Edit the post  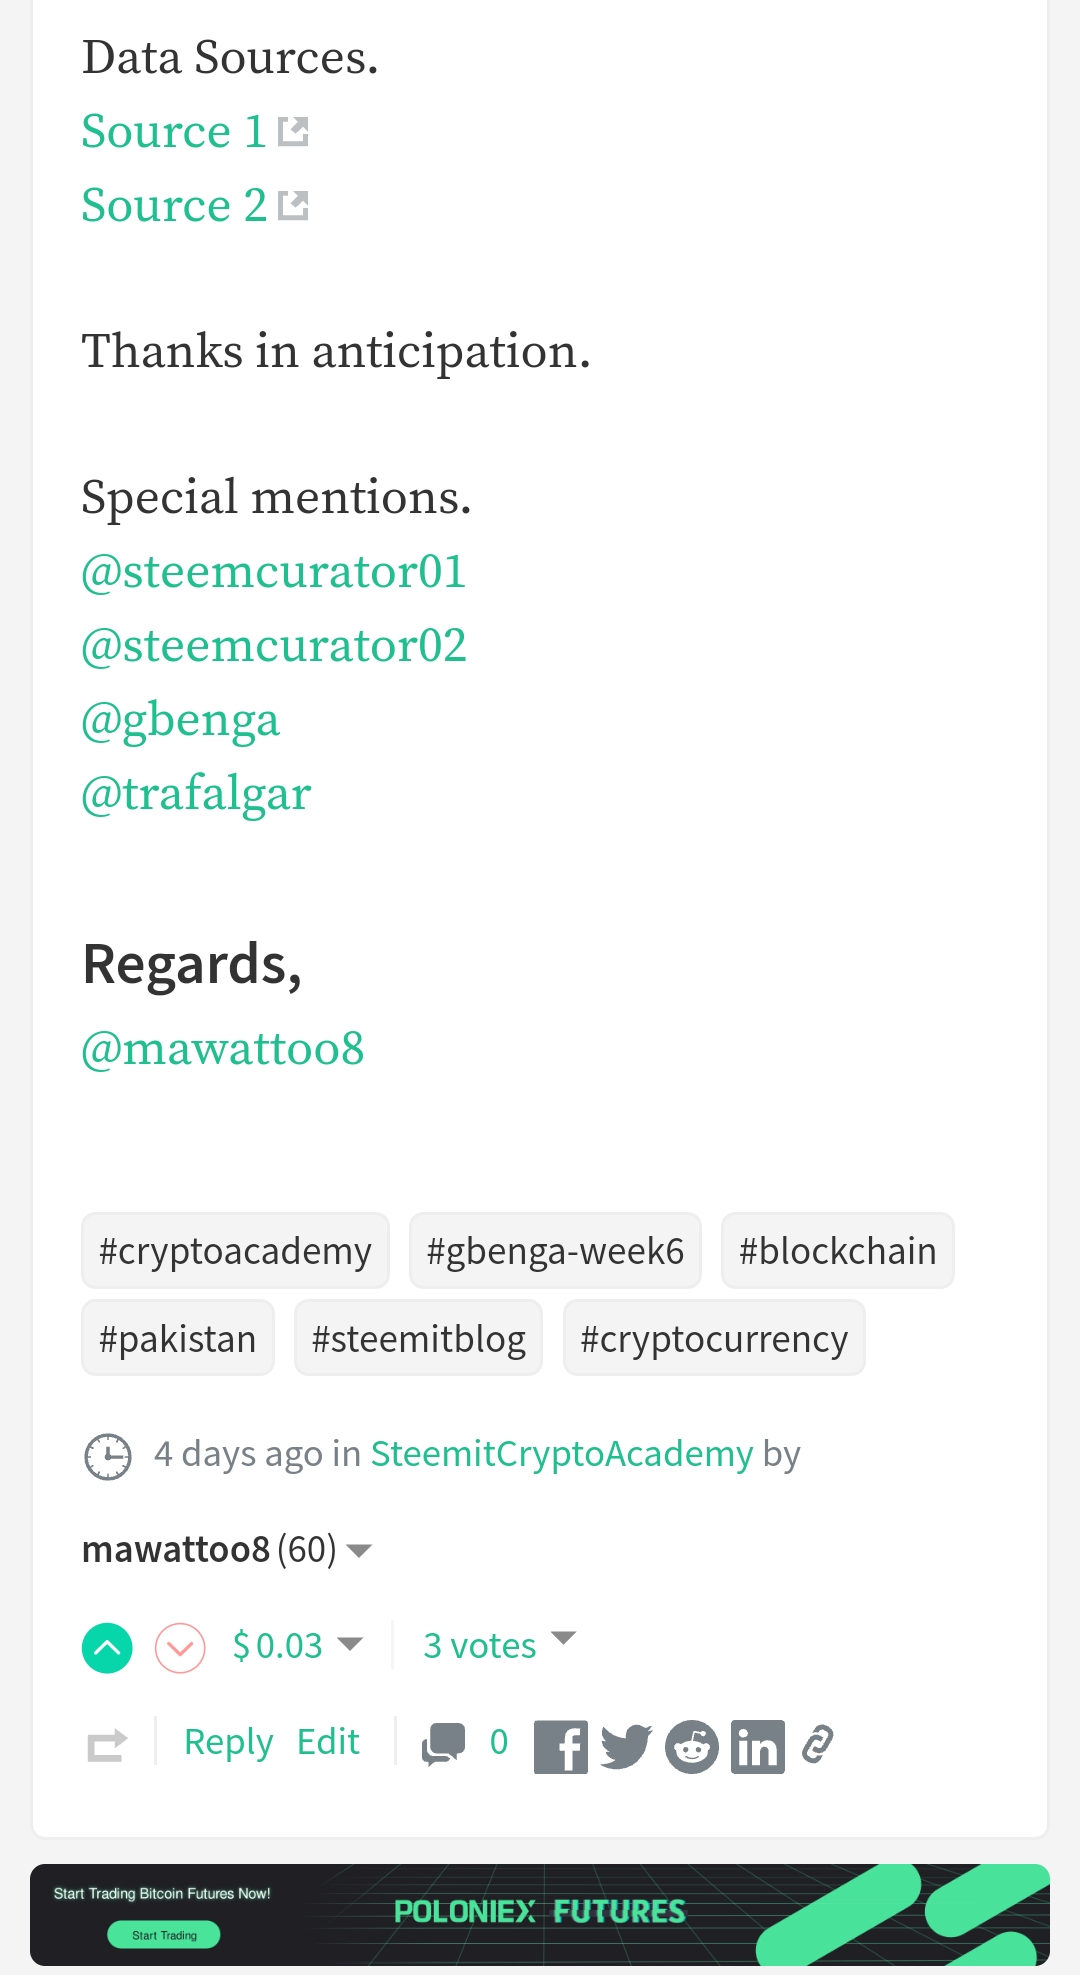coord(328,1742)
